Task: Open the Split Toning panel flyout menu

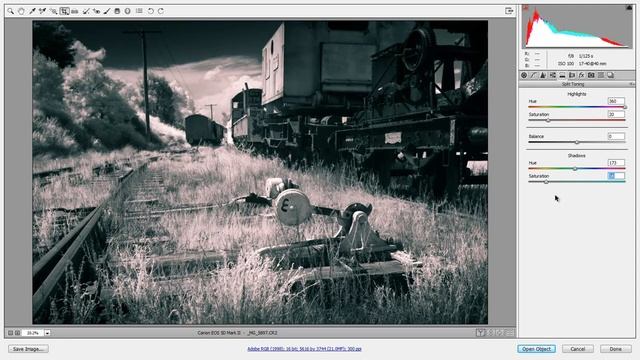Action: [x=631, y=84]
